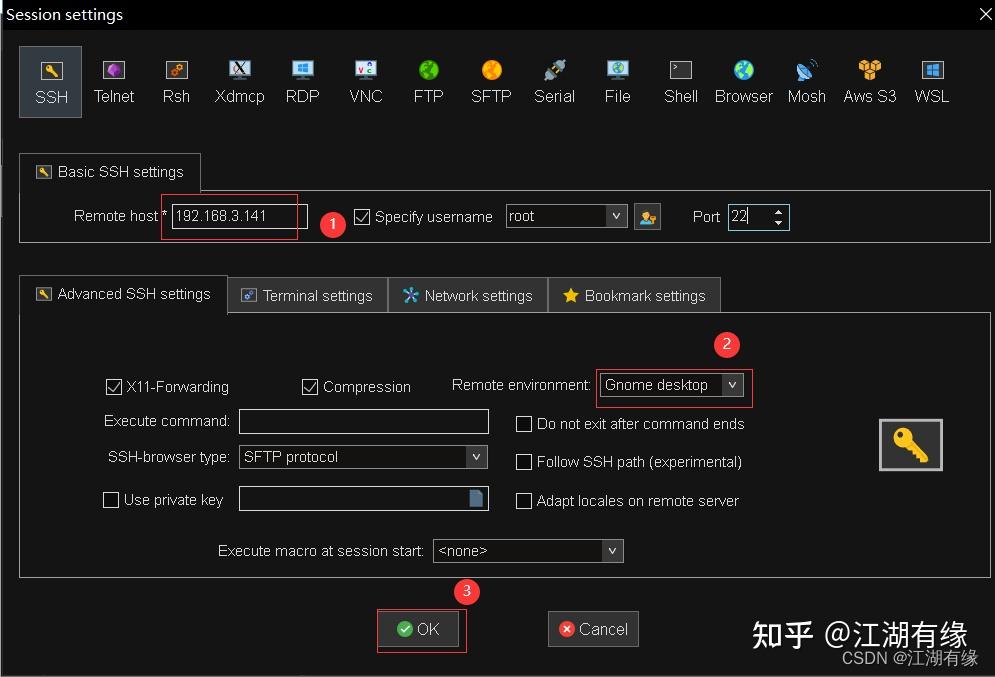Select the File session type
Image resolution: width=995 pixels, height=677 pixels.
click(617, 82)
